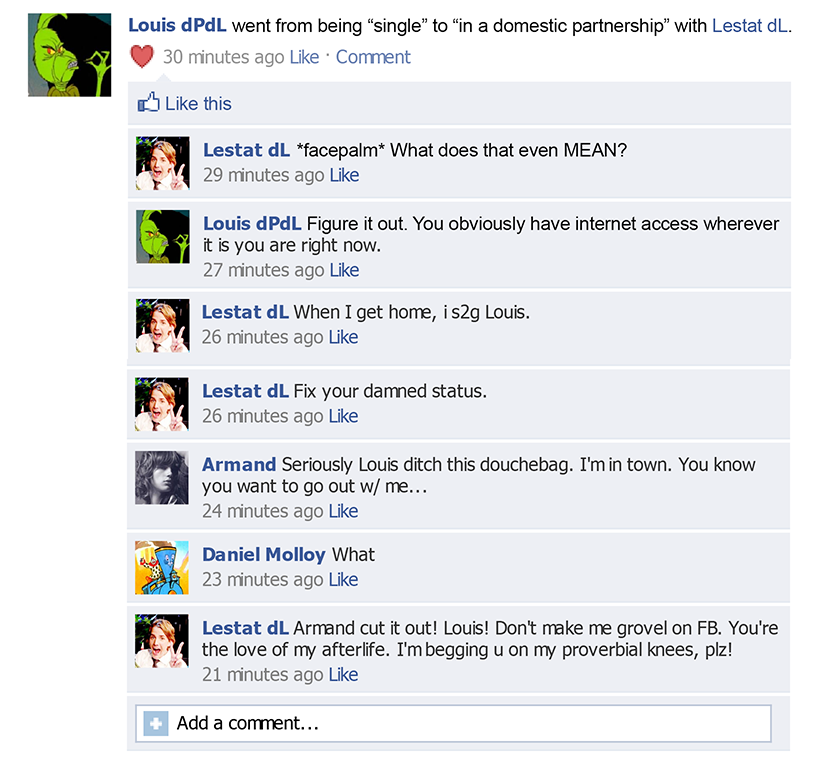Viewport: 816px width, 765px height.
Task: Open Daniel Molloy's name link
Action: [x=263, y=554]
